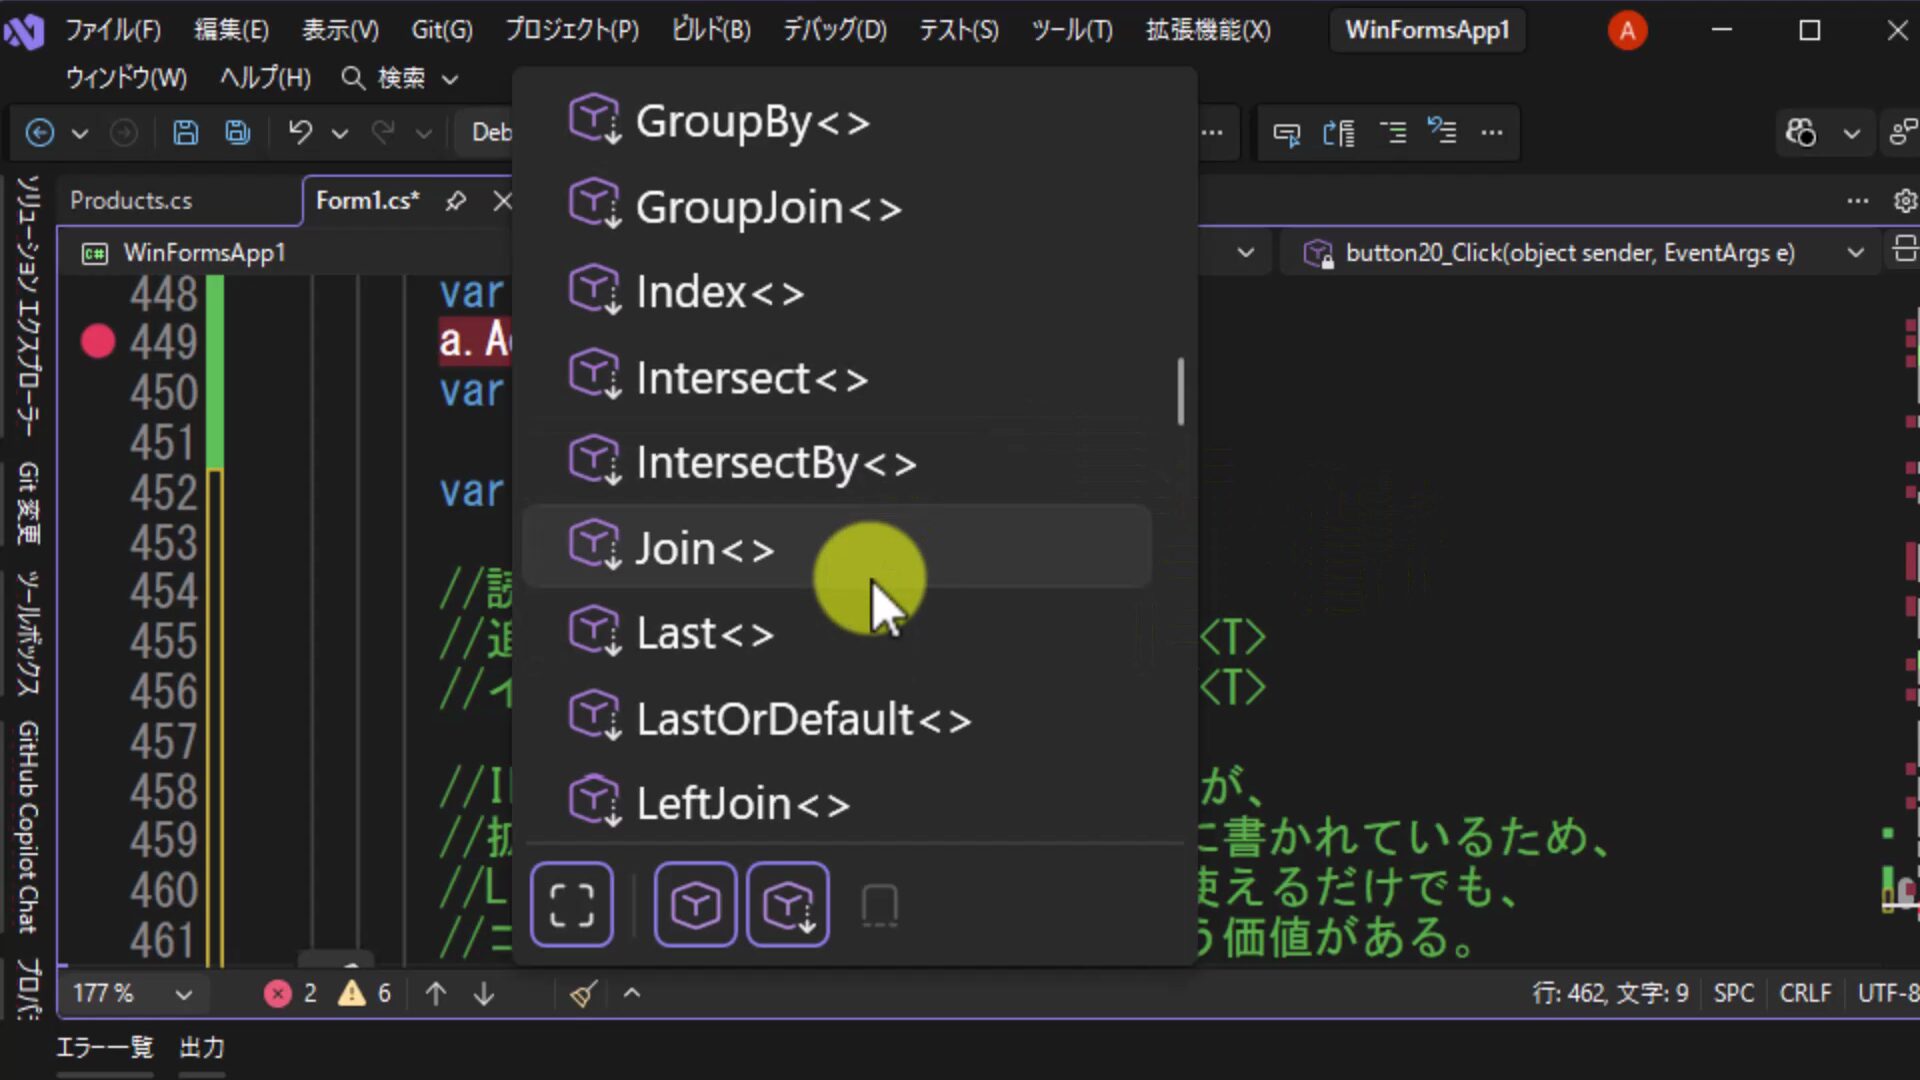Viewport: 1920px width, 1080px height.
Task: Select GroupBy<> from the completion list
Action: pos(837,121)
